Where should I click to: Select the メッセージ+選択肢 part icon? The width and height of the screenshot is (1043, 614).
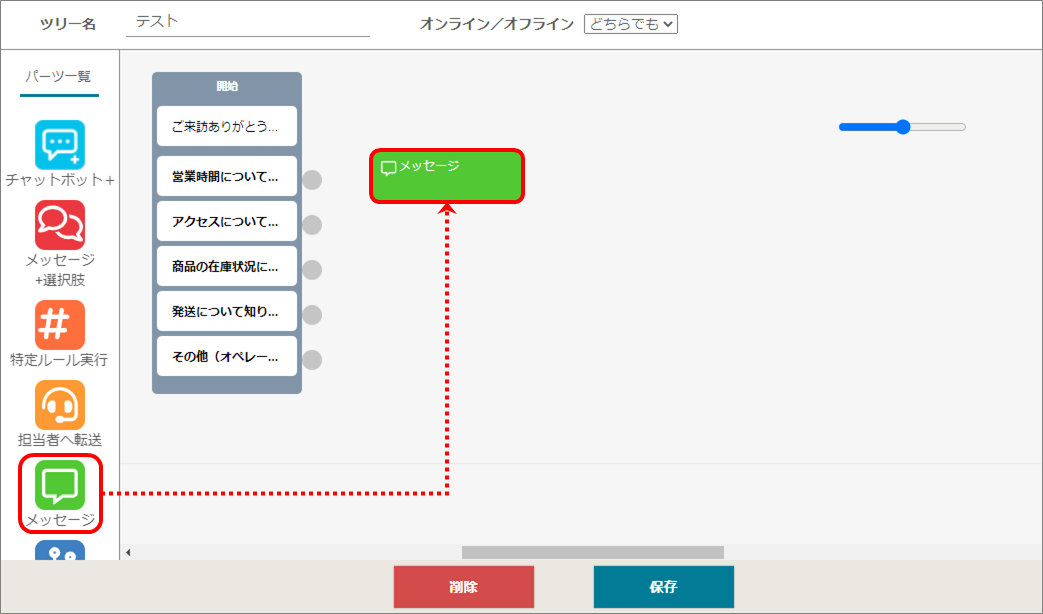(60, 225)
